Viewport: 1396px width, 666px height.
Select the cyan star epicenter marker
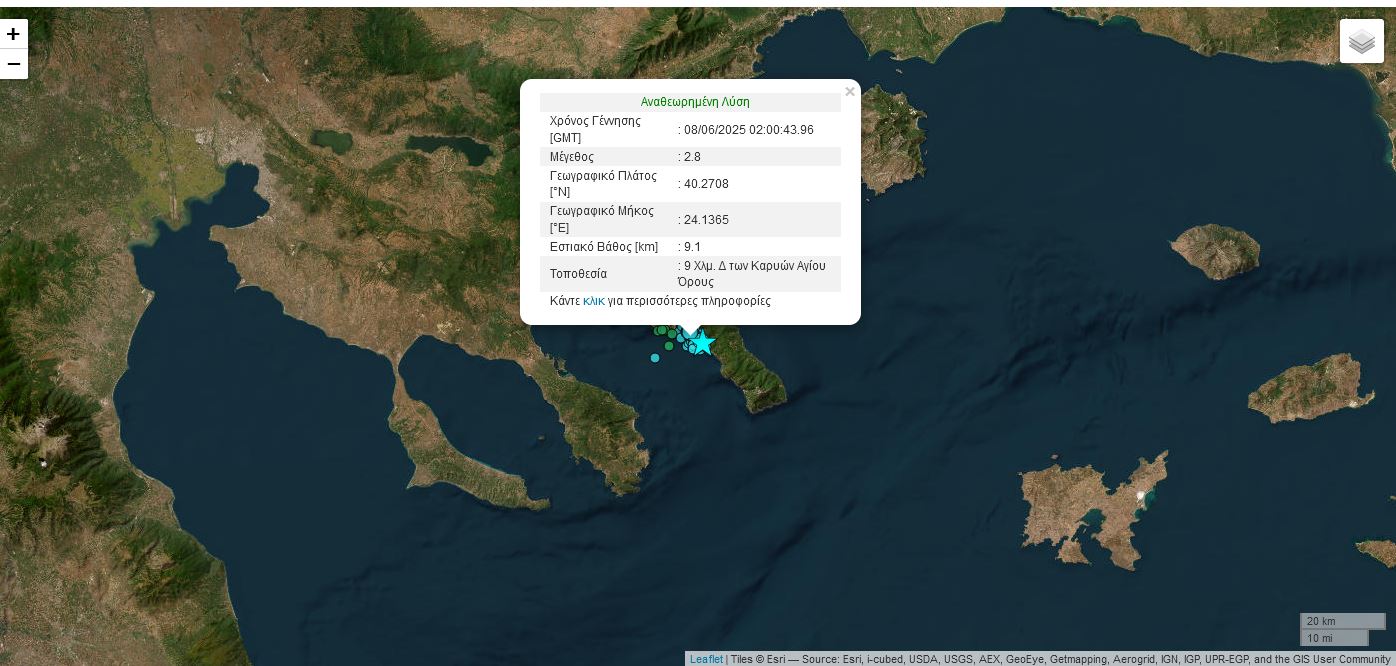[x=704, y=343]
